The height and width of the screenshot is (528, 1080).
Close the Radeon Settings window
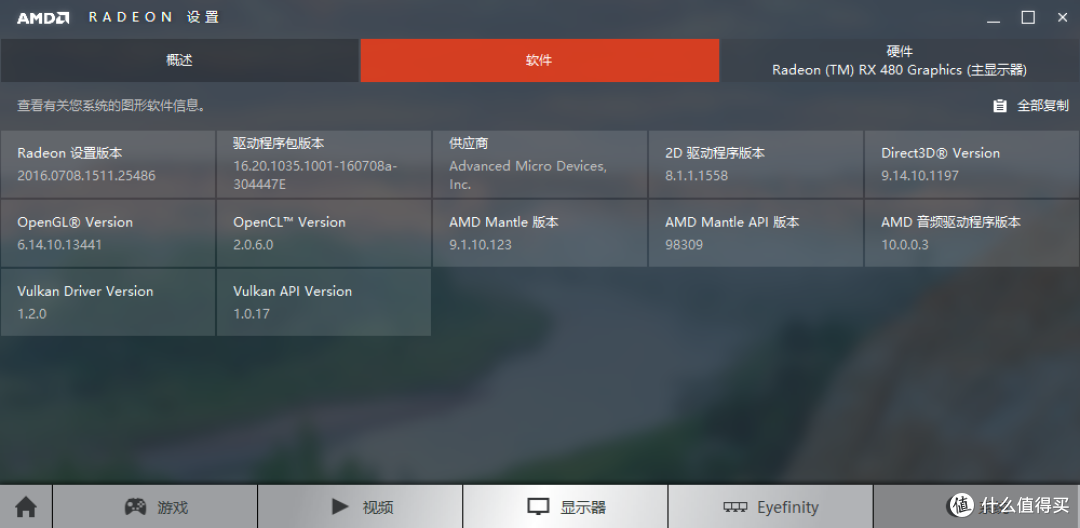(x=1063, y=18)
